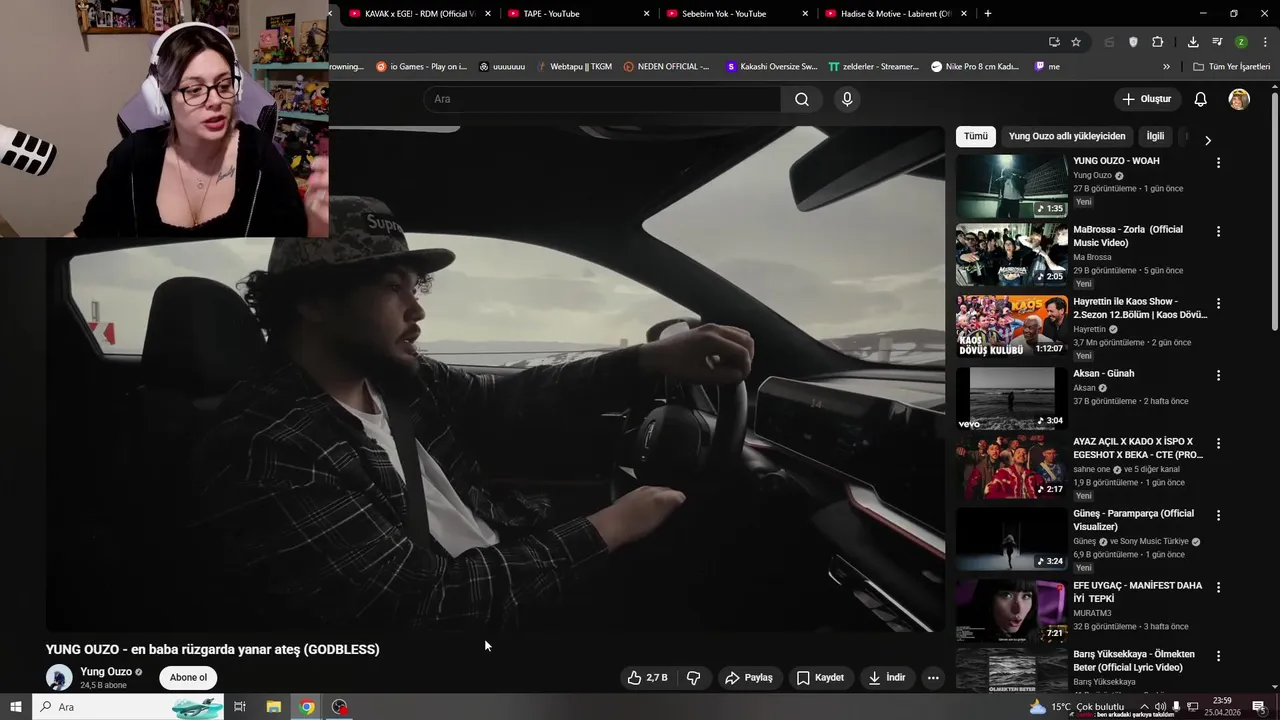Click the Paylaş share button
Screen dimensions: 1280x720
[748, 677]
